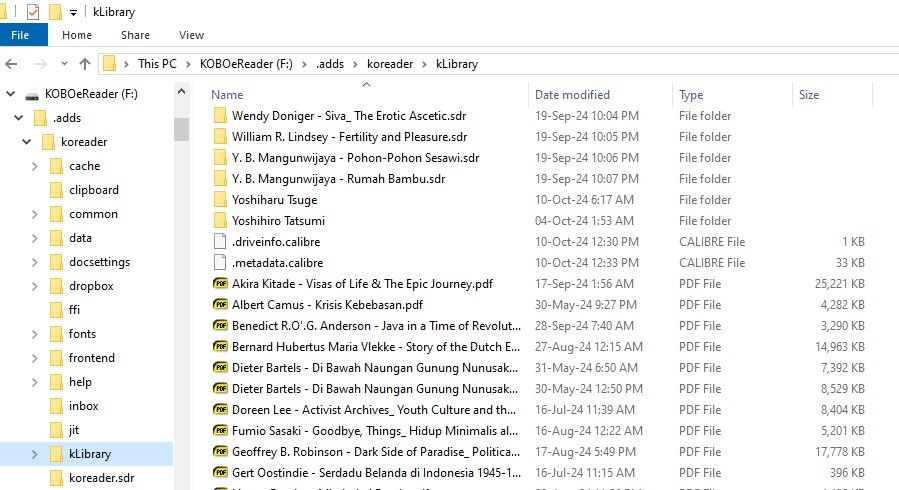Viewport: 899px width, 490px height.
Task: Click This PC in the address bar
Action: [157, 64]
